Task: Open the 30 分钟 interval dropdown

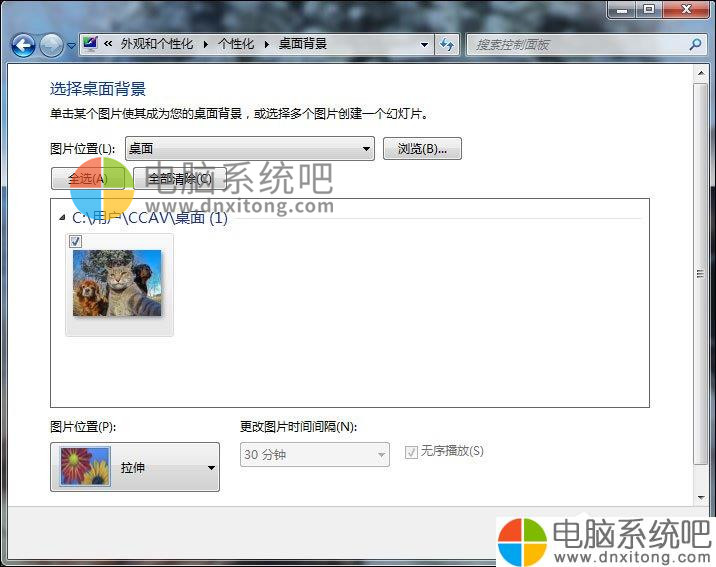Action: (x=315, y=455)
